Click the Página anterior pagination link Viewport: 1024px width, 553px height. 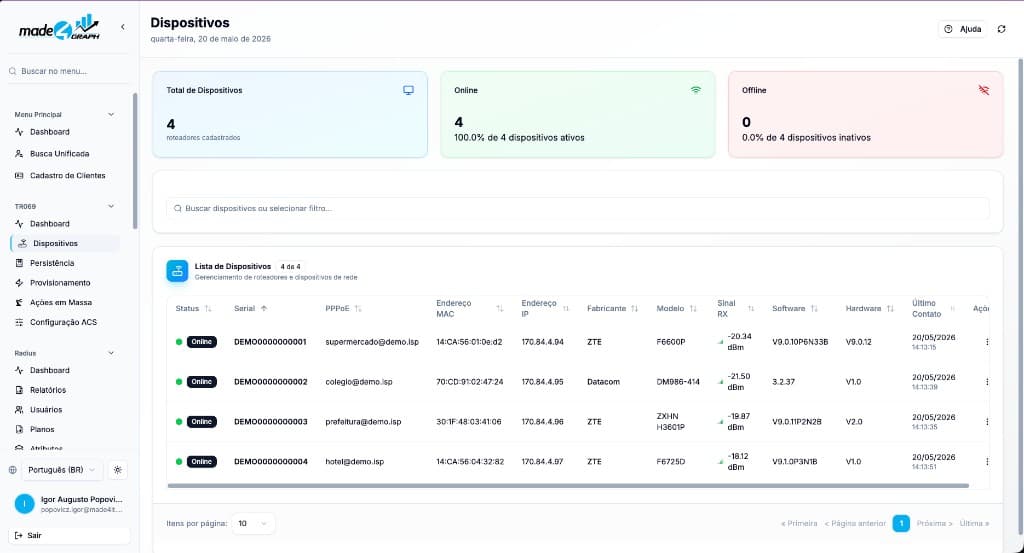click(855, 523)
